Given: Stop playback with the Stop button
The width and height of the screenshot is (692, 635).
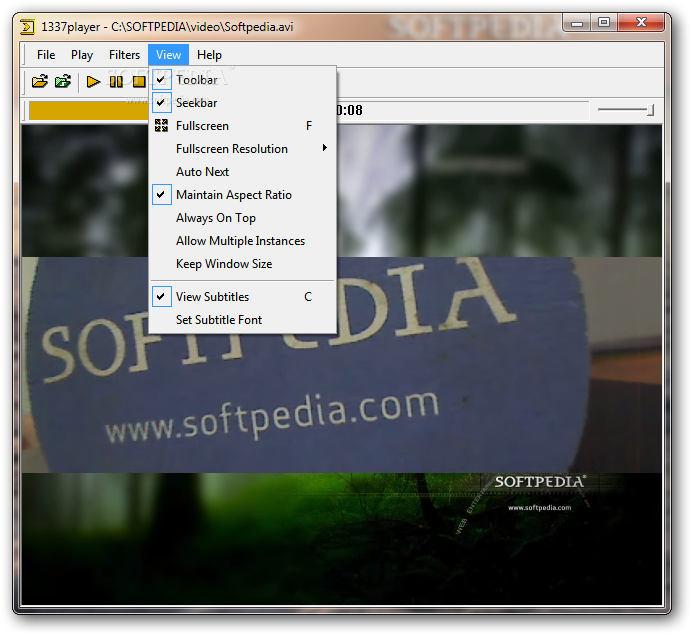Looking at the screenshot, I should click(139, 82).
